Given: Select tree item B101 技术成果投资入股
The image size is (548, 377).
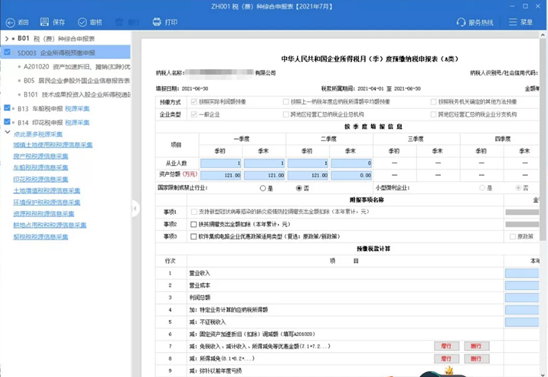Looking at the screenshot, I should click(77, 94).
